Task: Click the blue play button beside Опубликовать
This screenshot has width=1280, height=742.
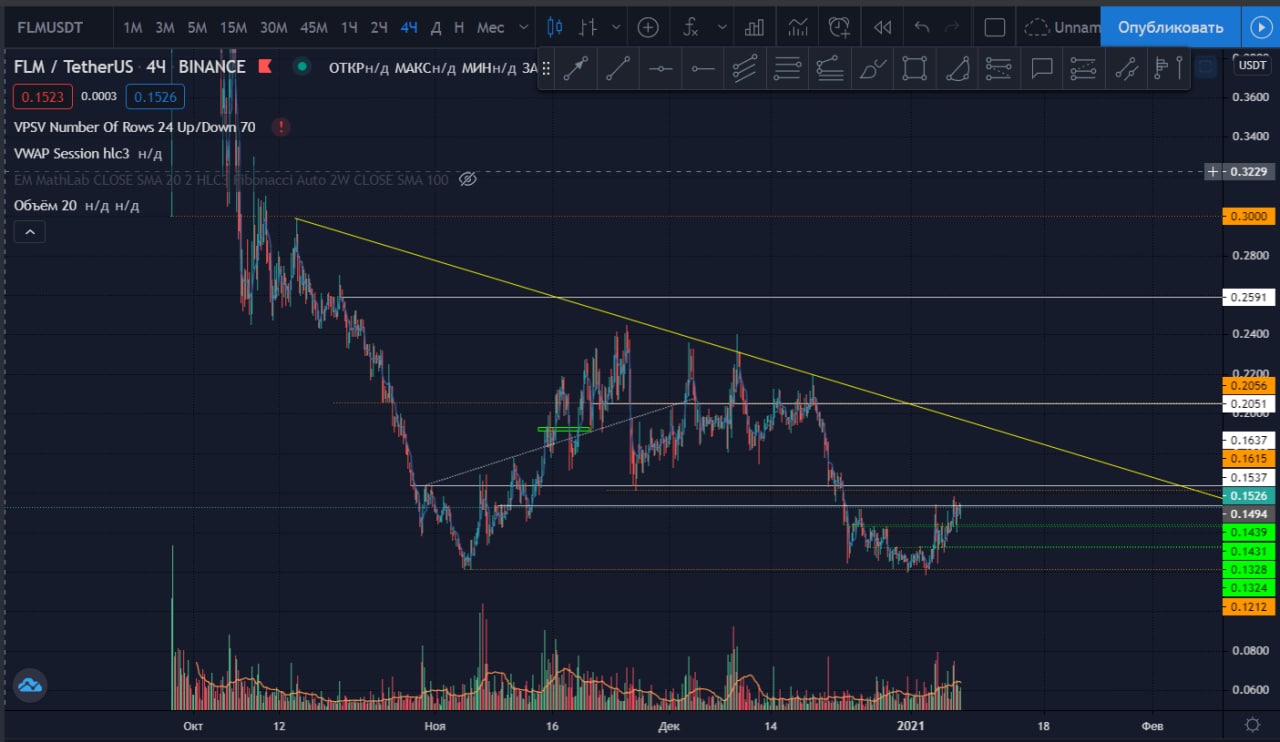Action: pyautogui.click(x=1260, y=27)
